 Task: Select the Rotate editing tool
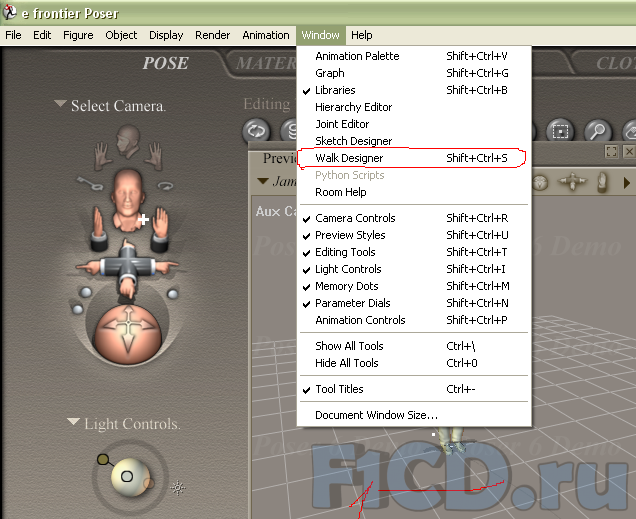(x=256, y=131)
